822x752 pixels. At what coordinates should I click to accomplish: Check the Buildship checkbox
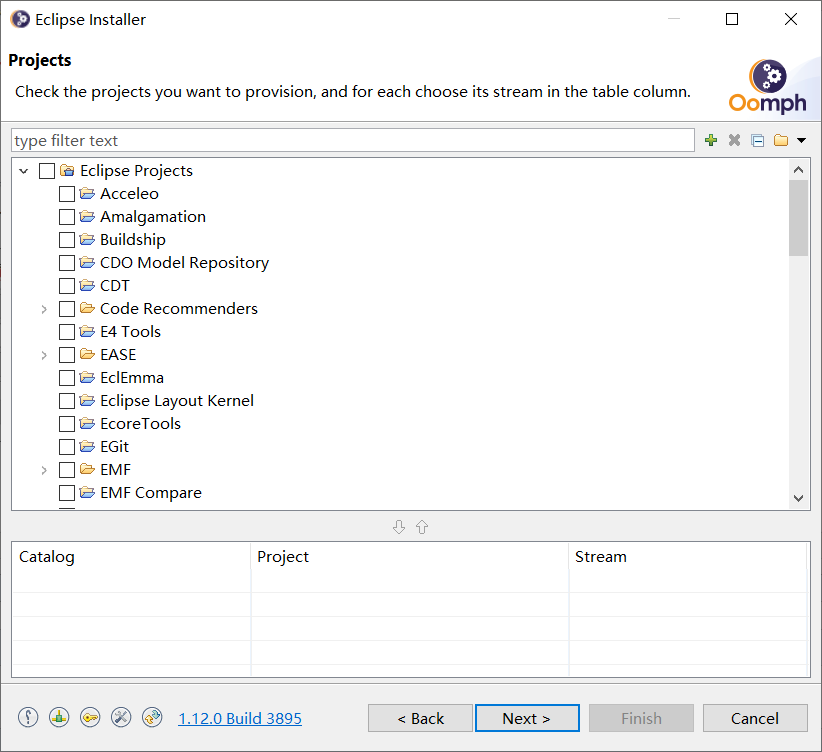67,240
